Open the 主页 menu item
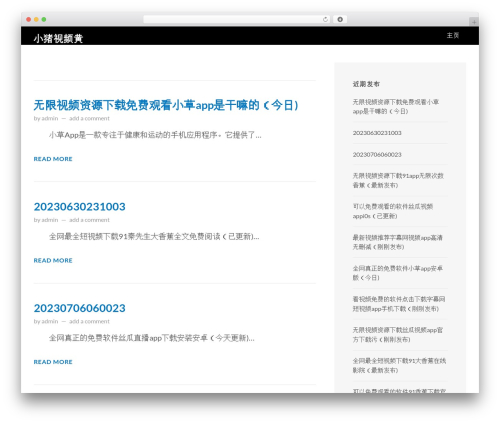 (453, 35)
